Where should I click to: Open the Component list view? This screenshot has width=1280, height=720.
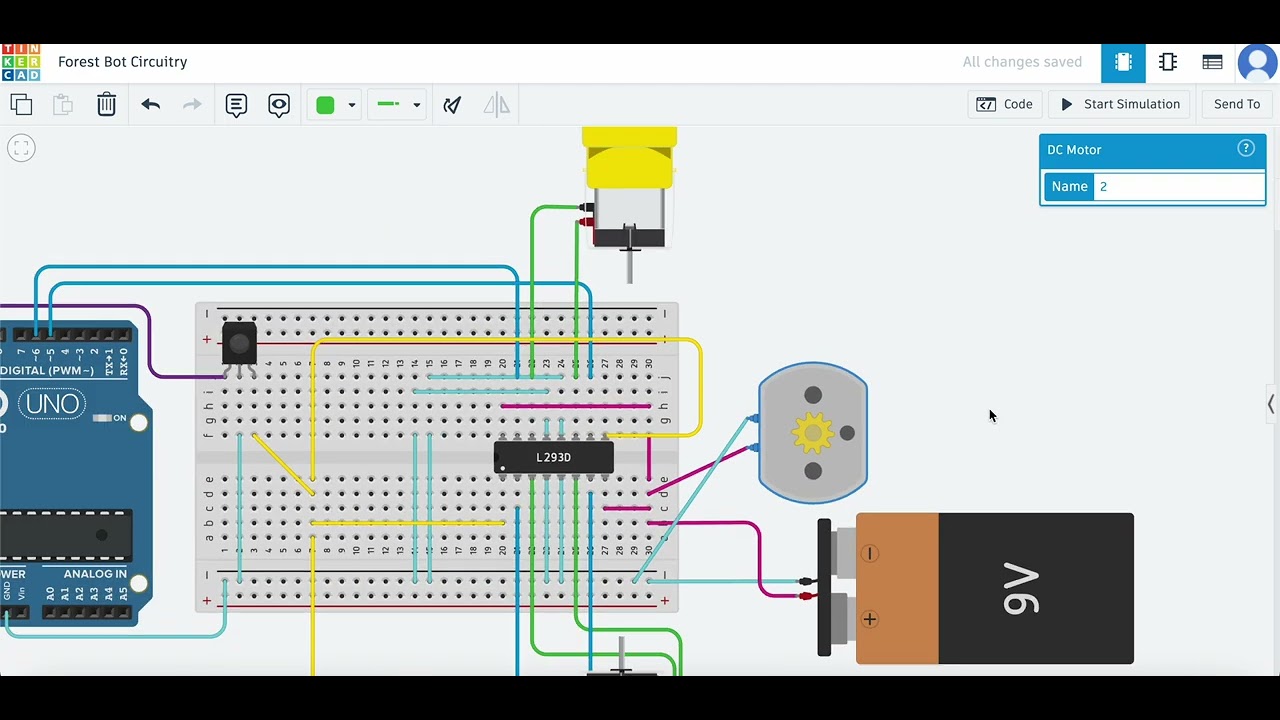click(1213, 62)
